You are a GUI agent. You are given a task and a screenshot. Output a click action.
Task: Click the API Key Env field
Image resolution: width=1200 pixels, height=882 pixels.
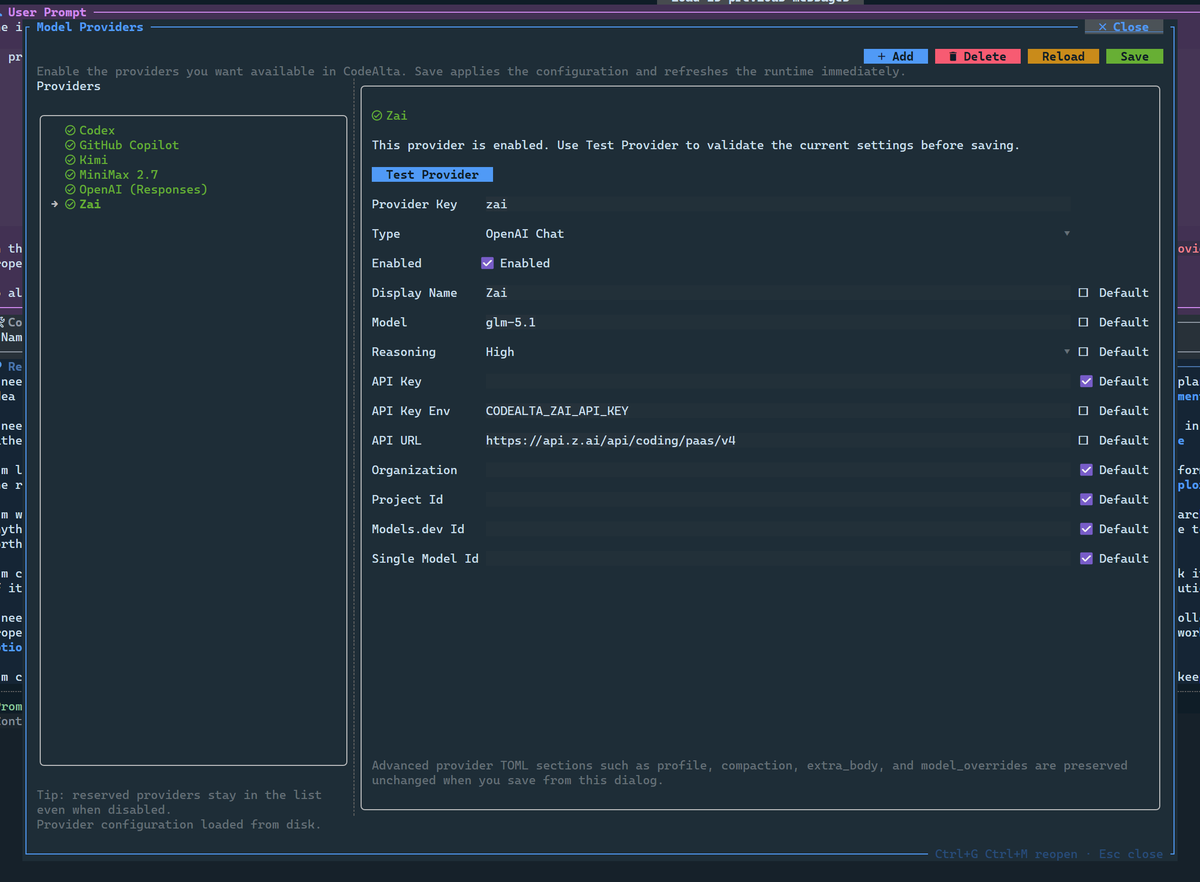(777, 411)
